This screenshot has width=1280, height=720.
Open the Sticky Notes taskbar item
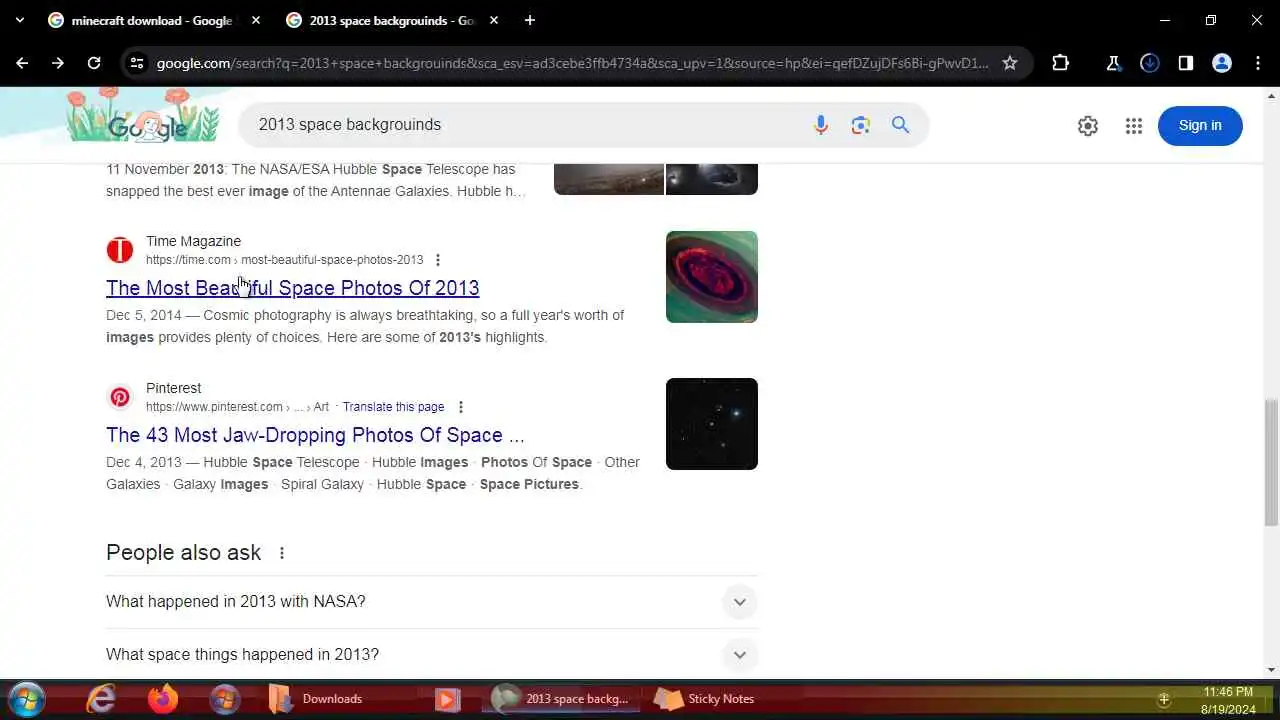pyautogui.click(x=704, y=699)
